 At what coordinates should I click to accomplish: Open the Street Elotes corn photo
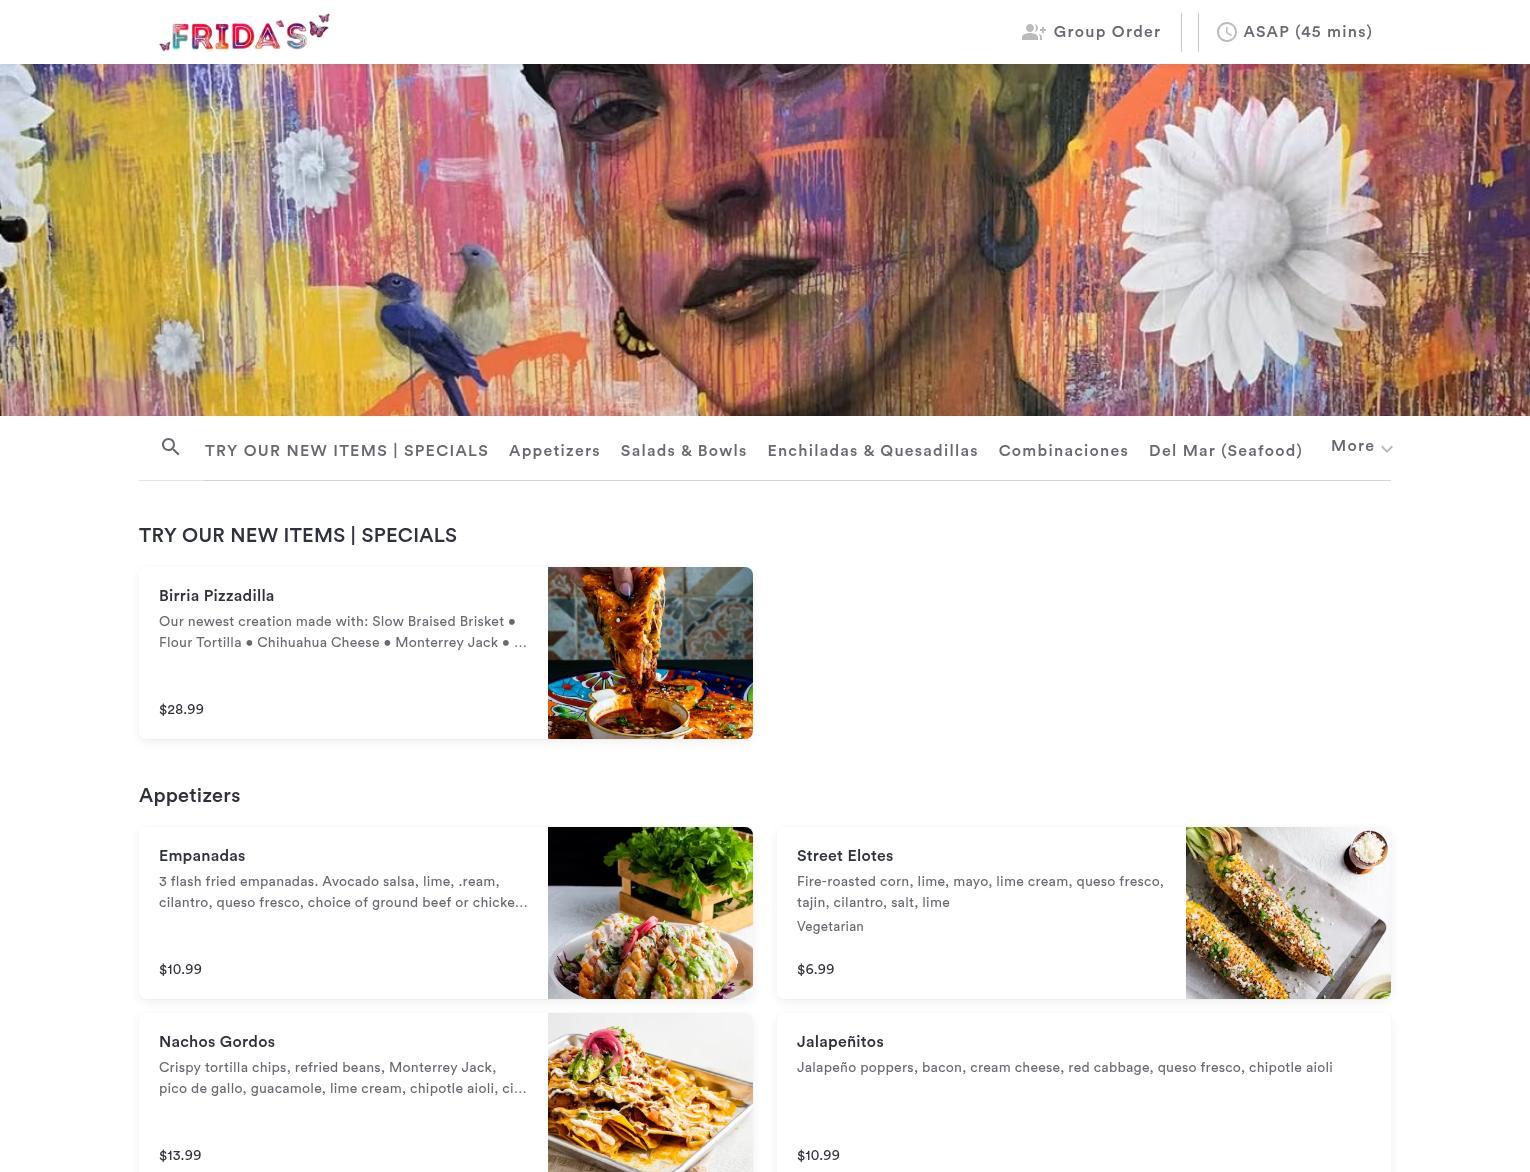click(1288, 913)
